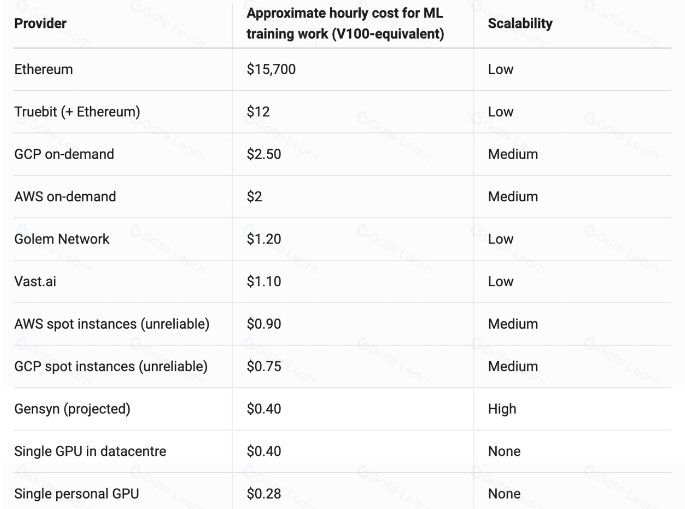The width and height of the screenshot is (685, 509).
Task: Select the Approximate hourly cost header
Action: [345, 23]
